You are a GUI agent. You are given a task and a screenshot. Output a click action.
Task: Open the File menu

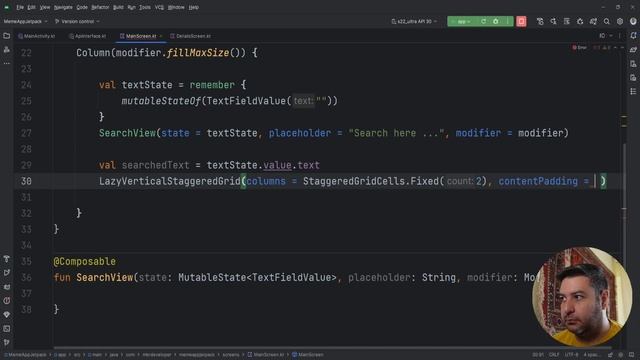click(20, 7)
